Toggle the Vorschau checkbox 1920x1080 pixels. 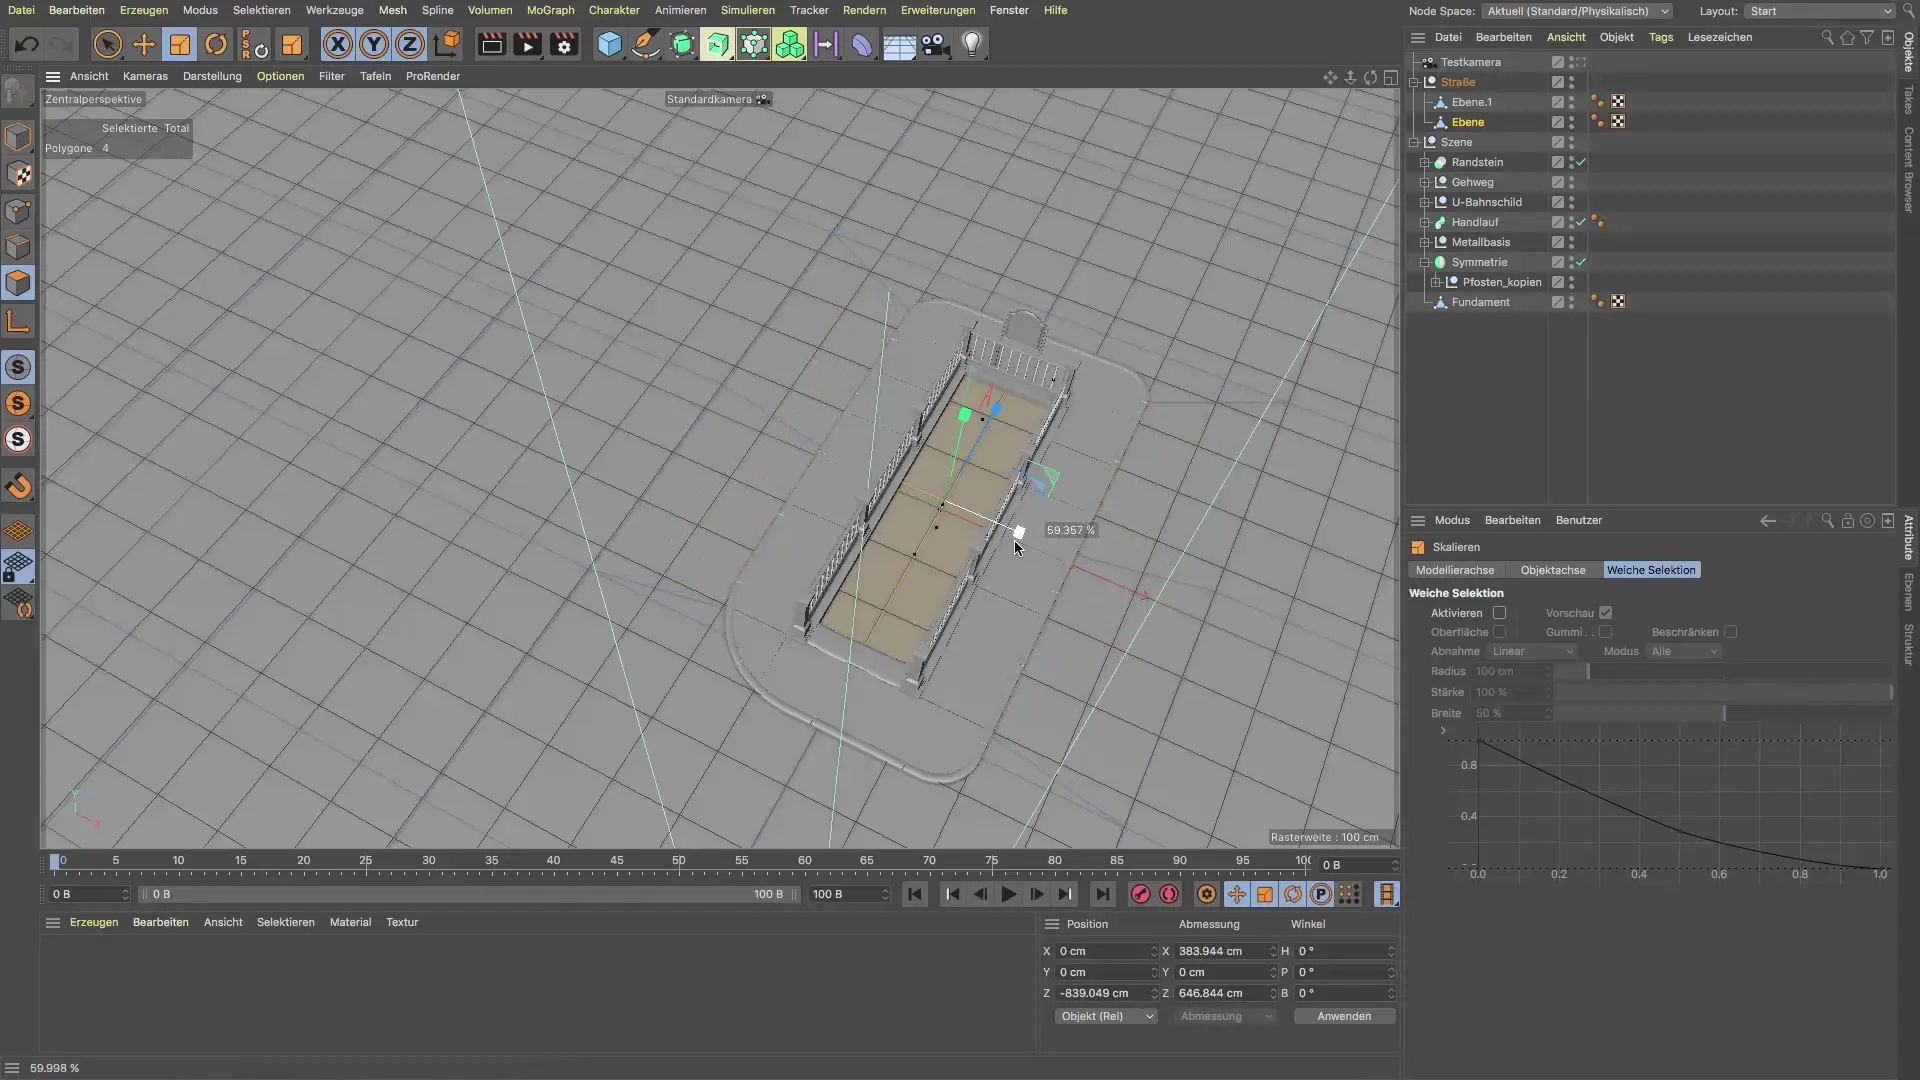click(x=1605, y=613)
